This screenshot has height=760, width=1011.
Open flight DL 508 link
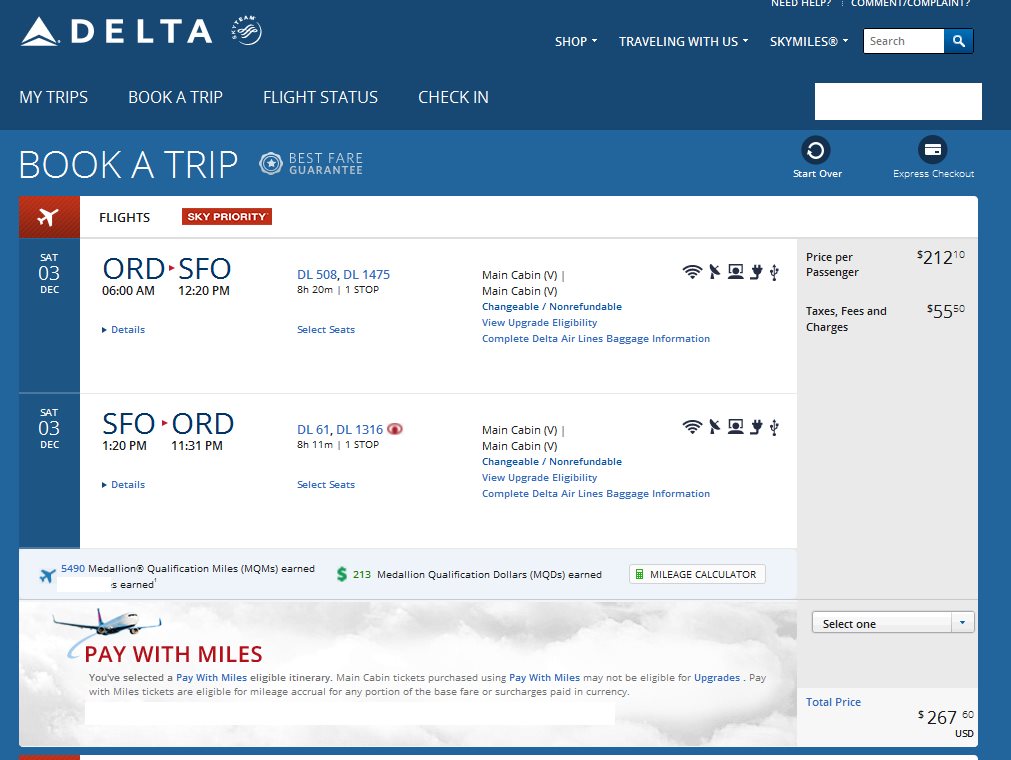pos(316,275)
